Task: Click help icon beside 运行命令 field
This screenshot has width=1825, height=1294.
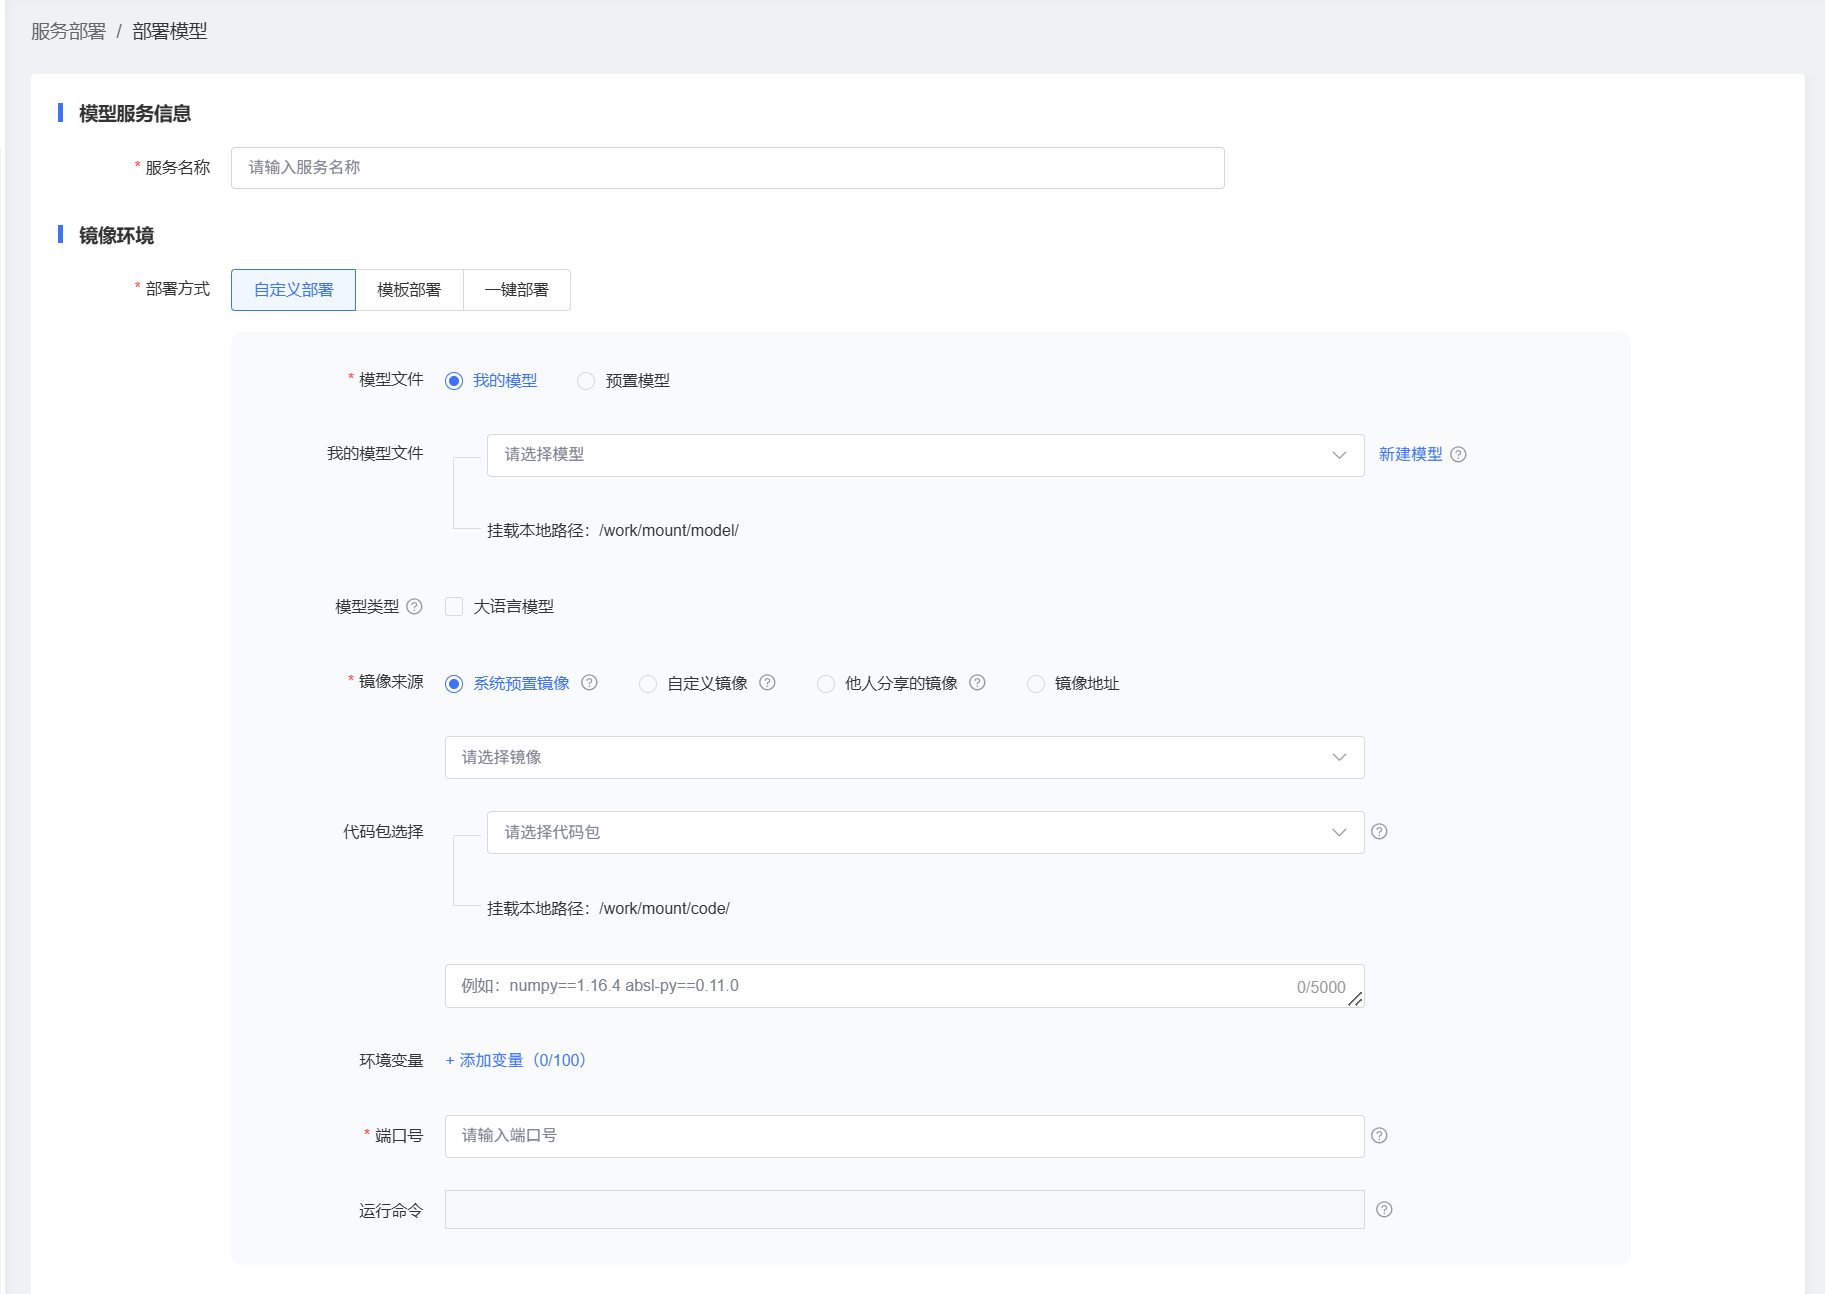Action: pyautogui.click(x=1384, y=1210)
